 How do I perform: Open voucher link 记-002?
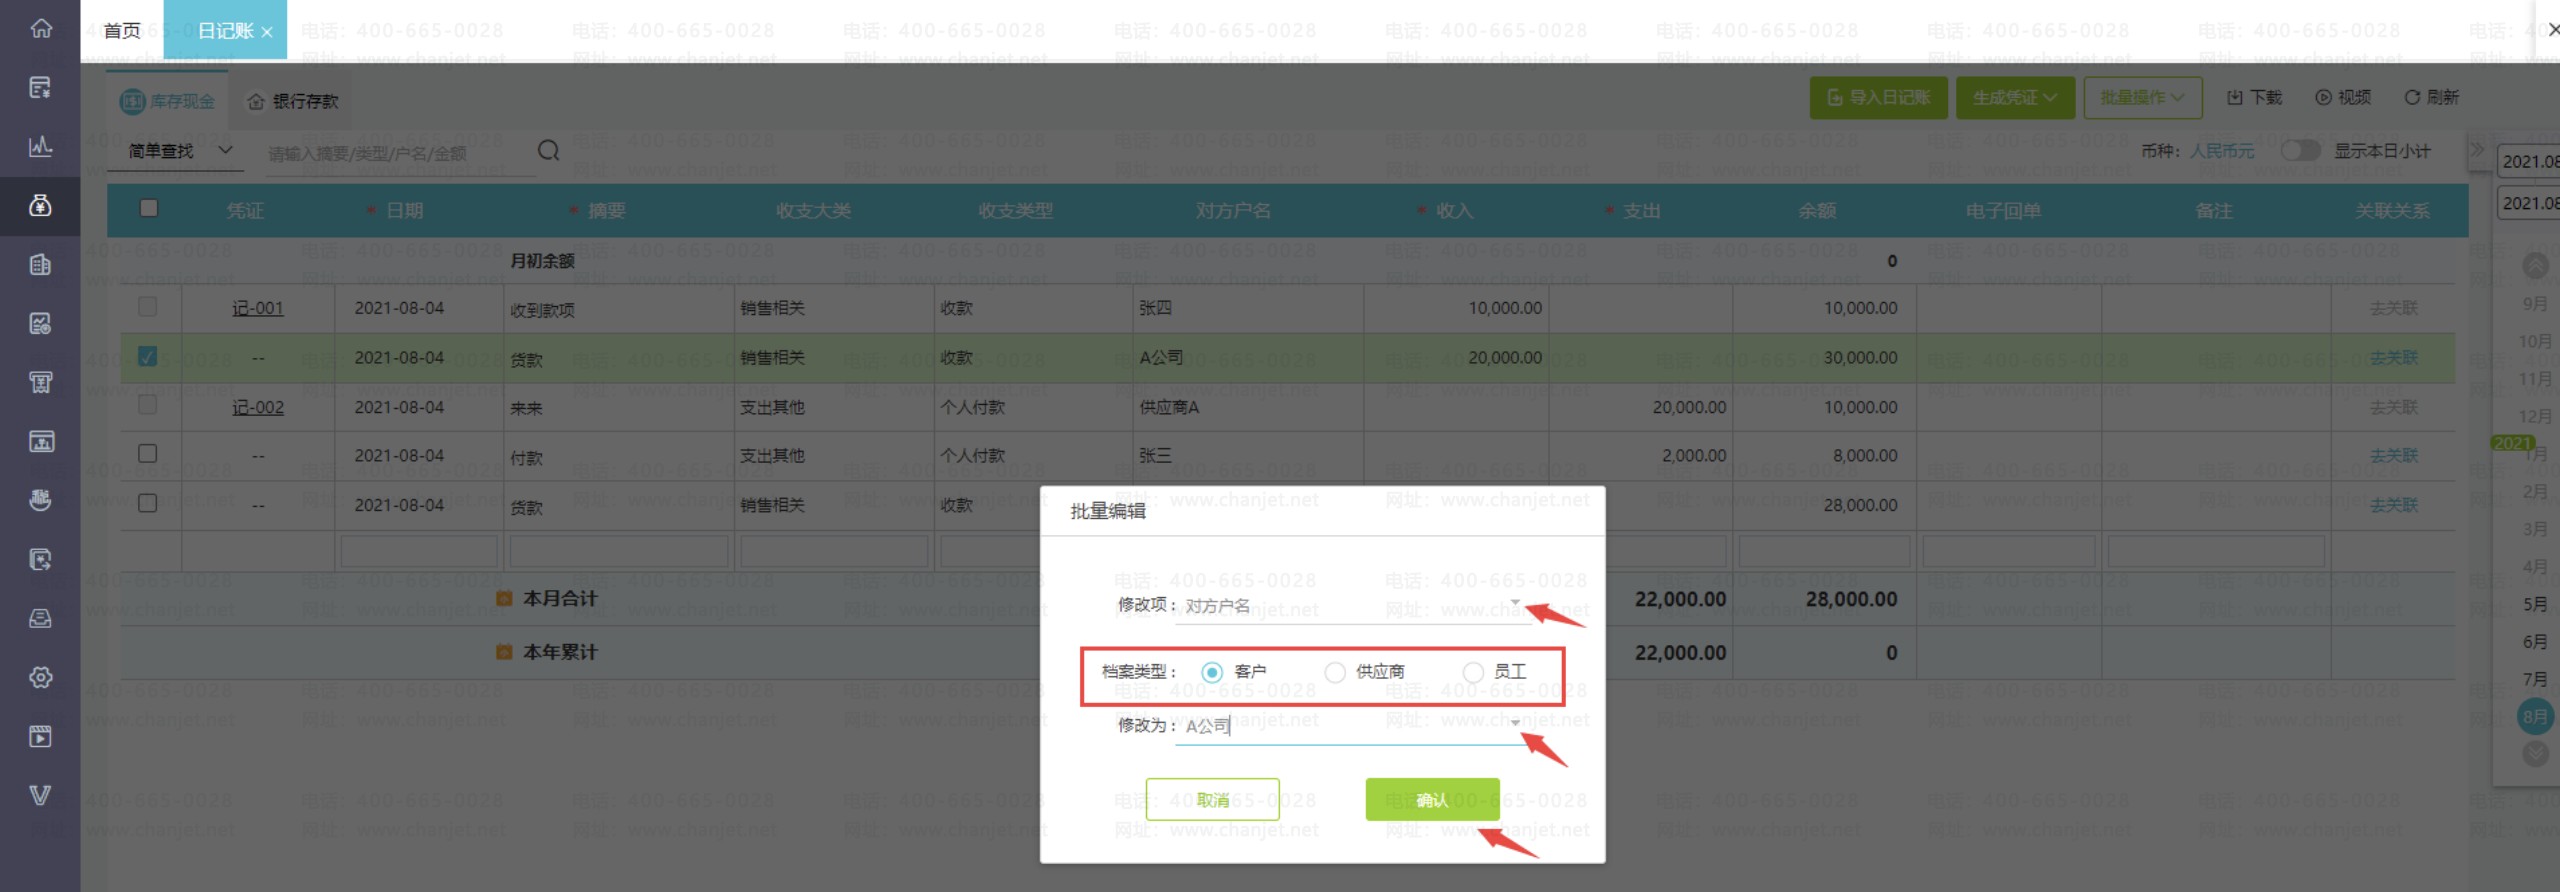[258, 407]
